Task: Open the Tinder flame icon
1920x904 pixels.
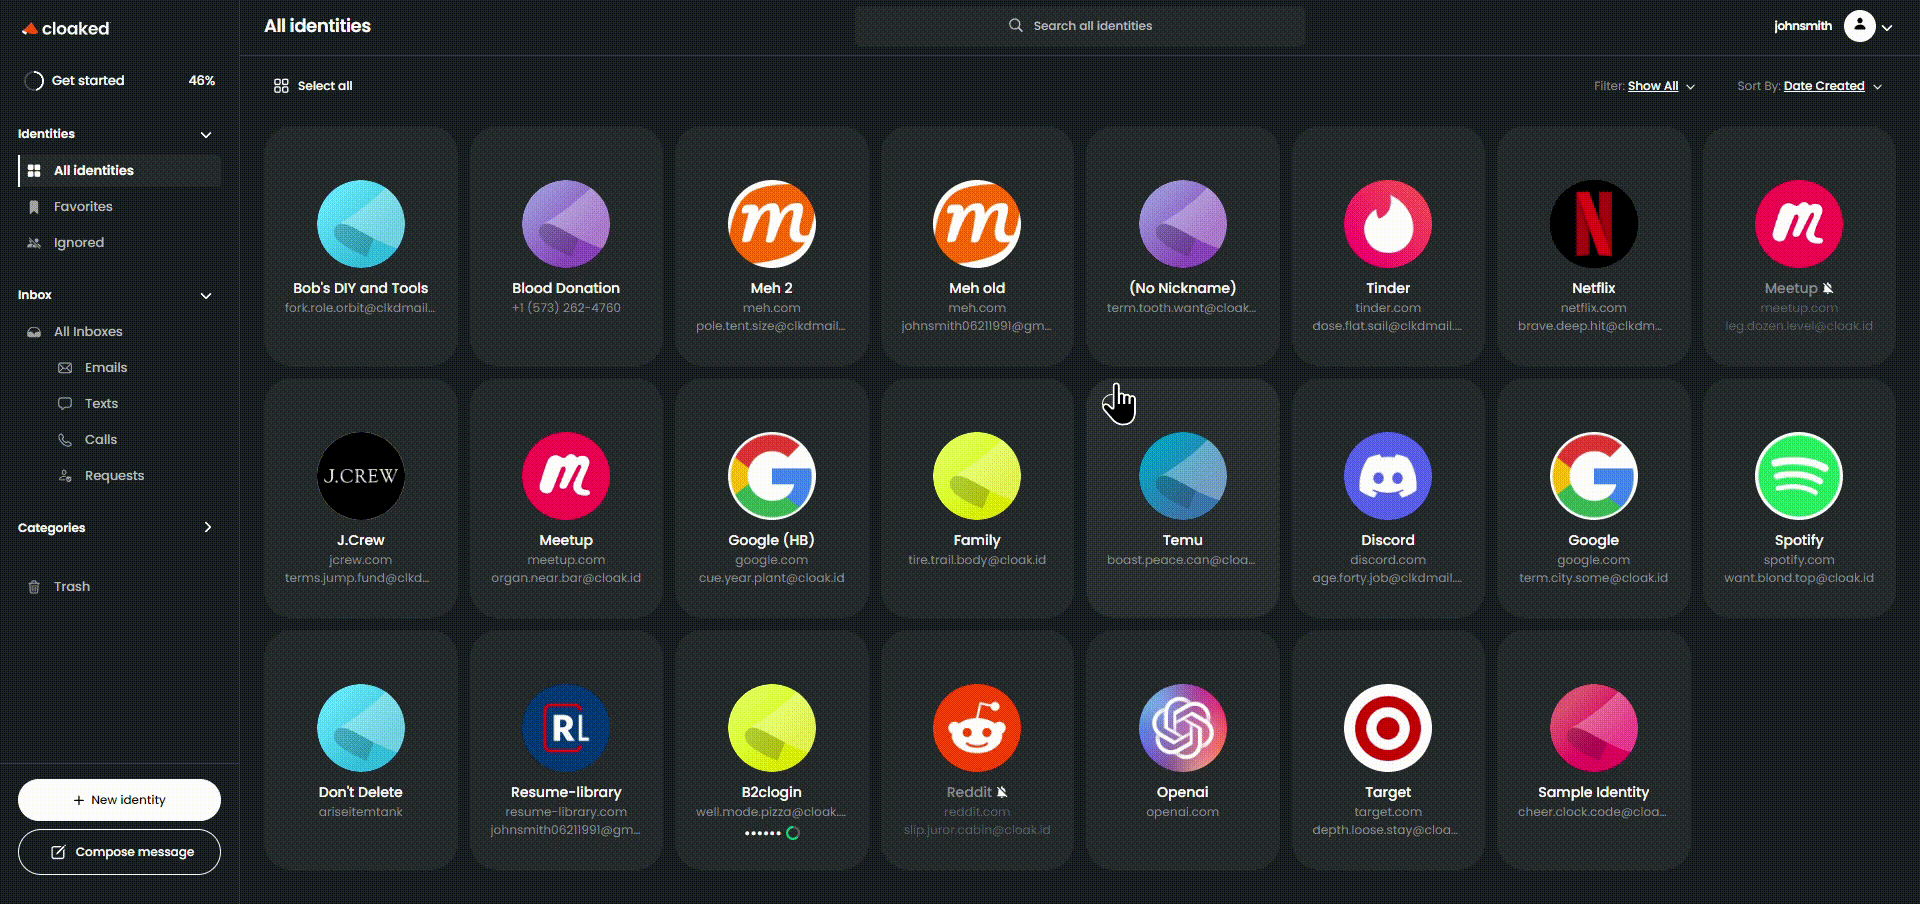Action: click(x=1387, y=224)
